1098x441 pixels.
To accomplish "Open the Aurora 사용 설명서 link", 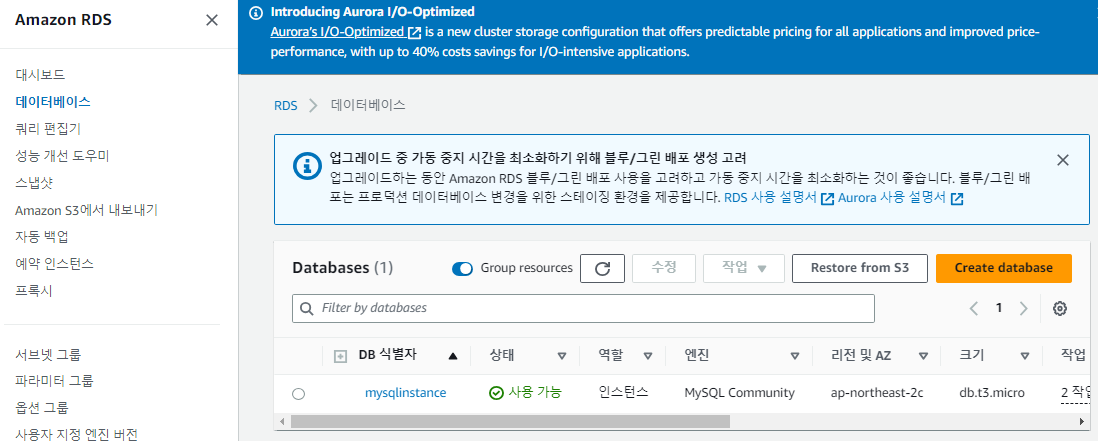I will pos(901,198).
